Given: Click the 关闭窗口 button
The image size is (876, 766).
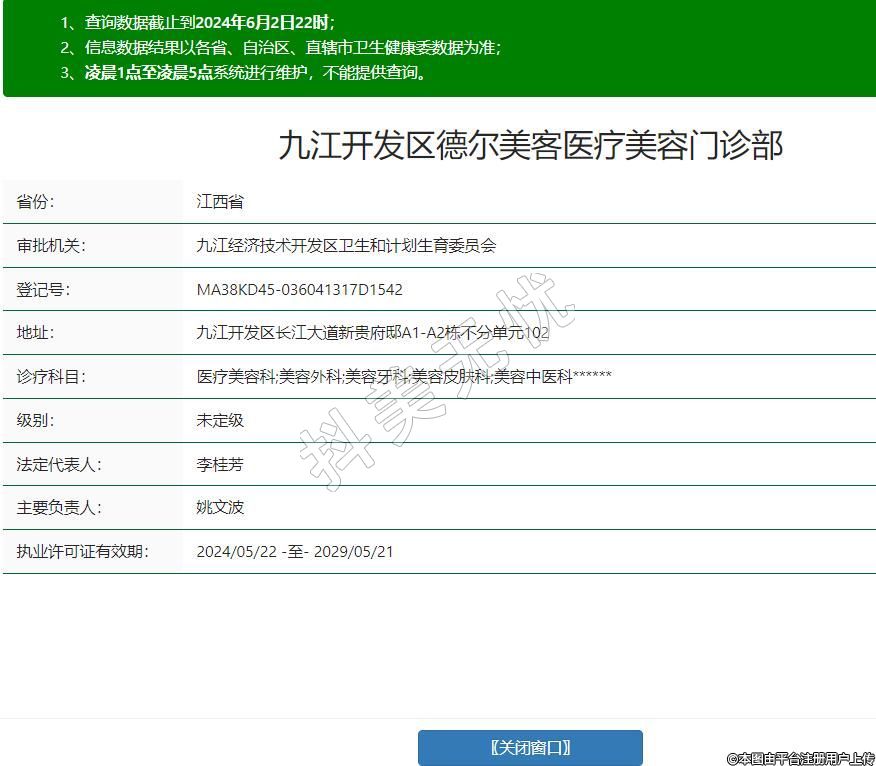Looking at the screenshot, I should point(530,747).
